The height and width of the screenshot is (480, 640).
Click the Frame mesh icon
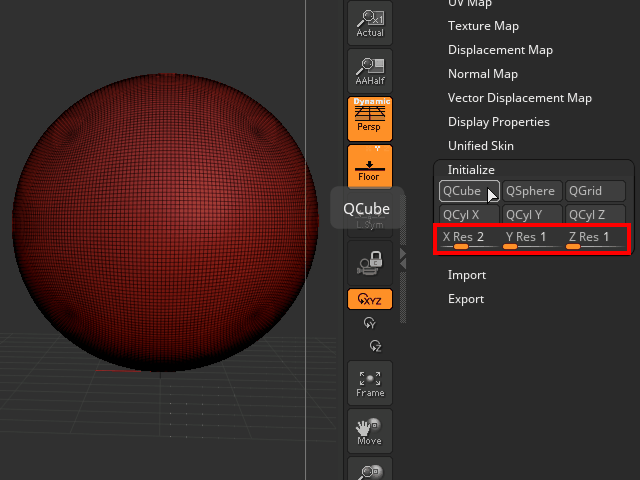pyautogui.click(x=370, y=383)
